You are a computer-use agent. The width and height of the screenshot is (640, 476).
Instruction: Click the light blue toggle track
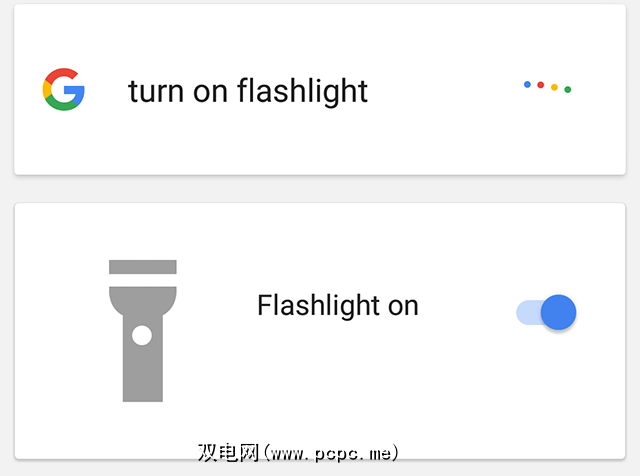point(526,313)
